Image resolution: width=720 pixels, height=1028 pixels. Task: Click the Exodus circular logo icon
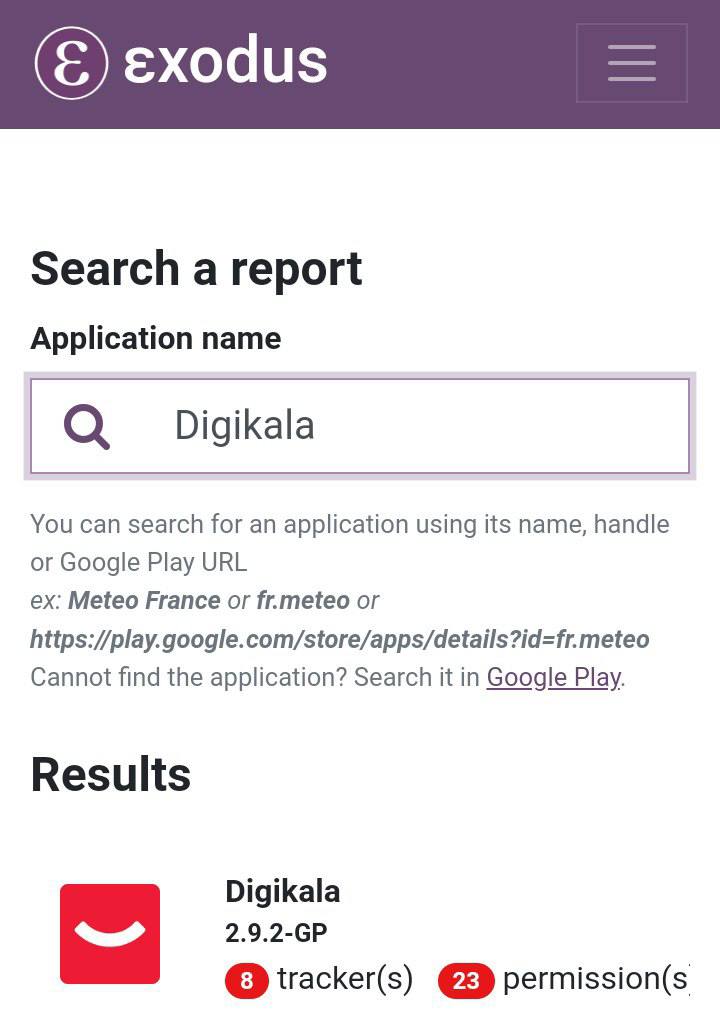pyautogui.click(x=71, y=63)
